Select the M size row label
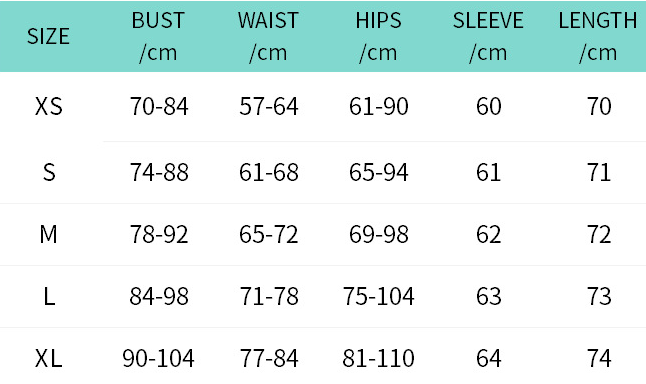This screenshot has height=384, width=646. tap(49, 234)
